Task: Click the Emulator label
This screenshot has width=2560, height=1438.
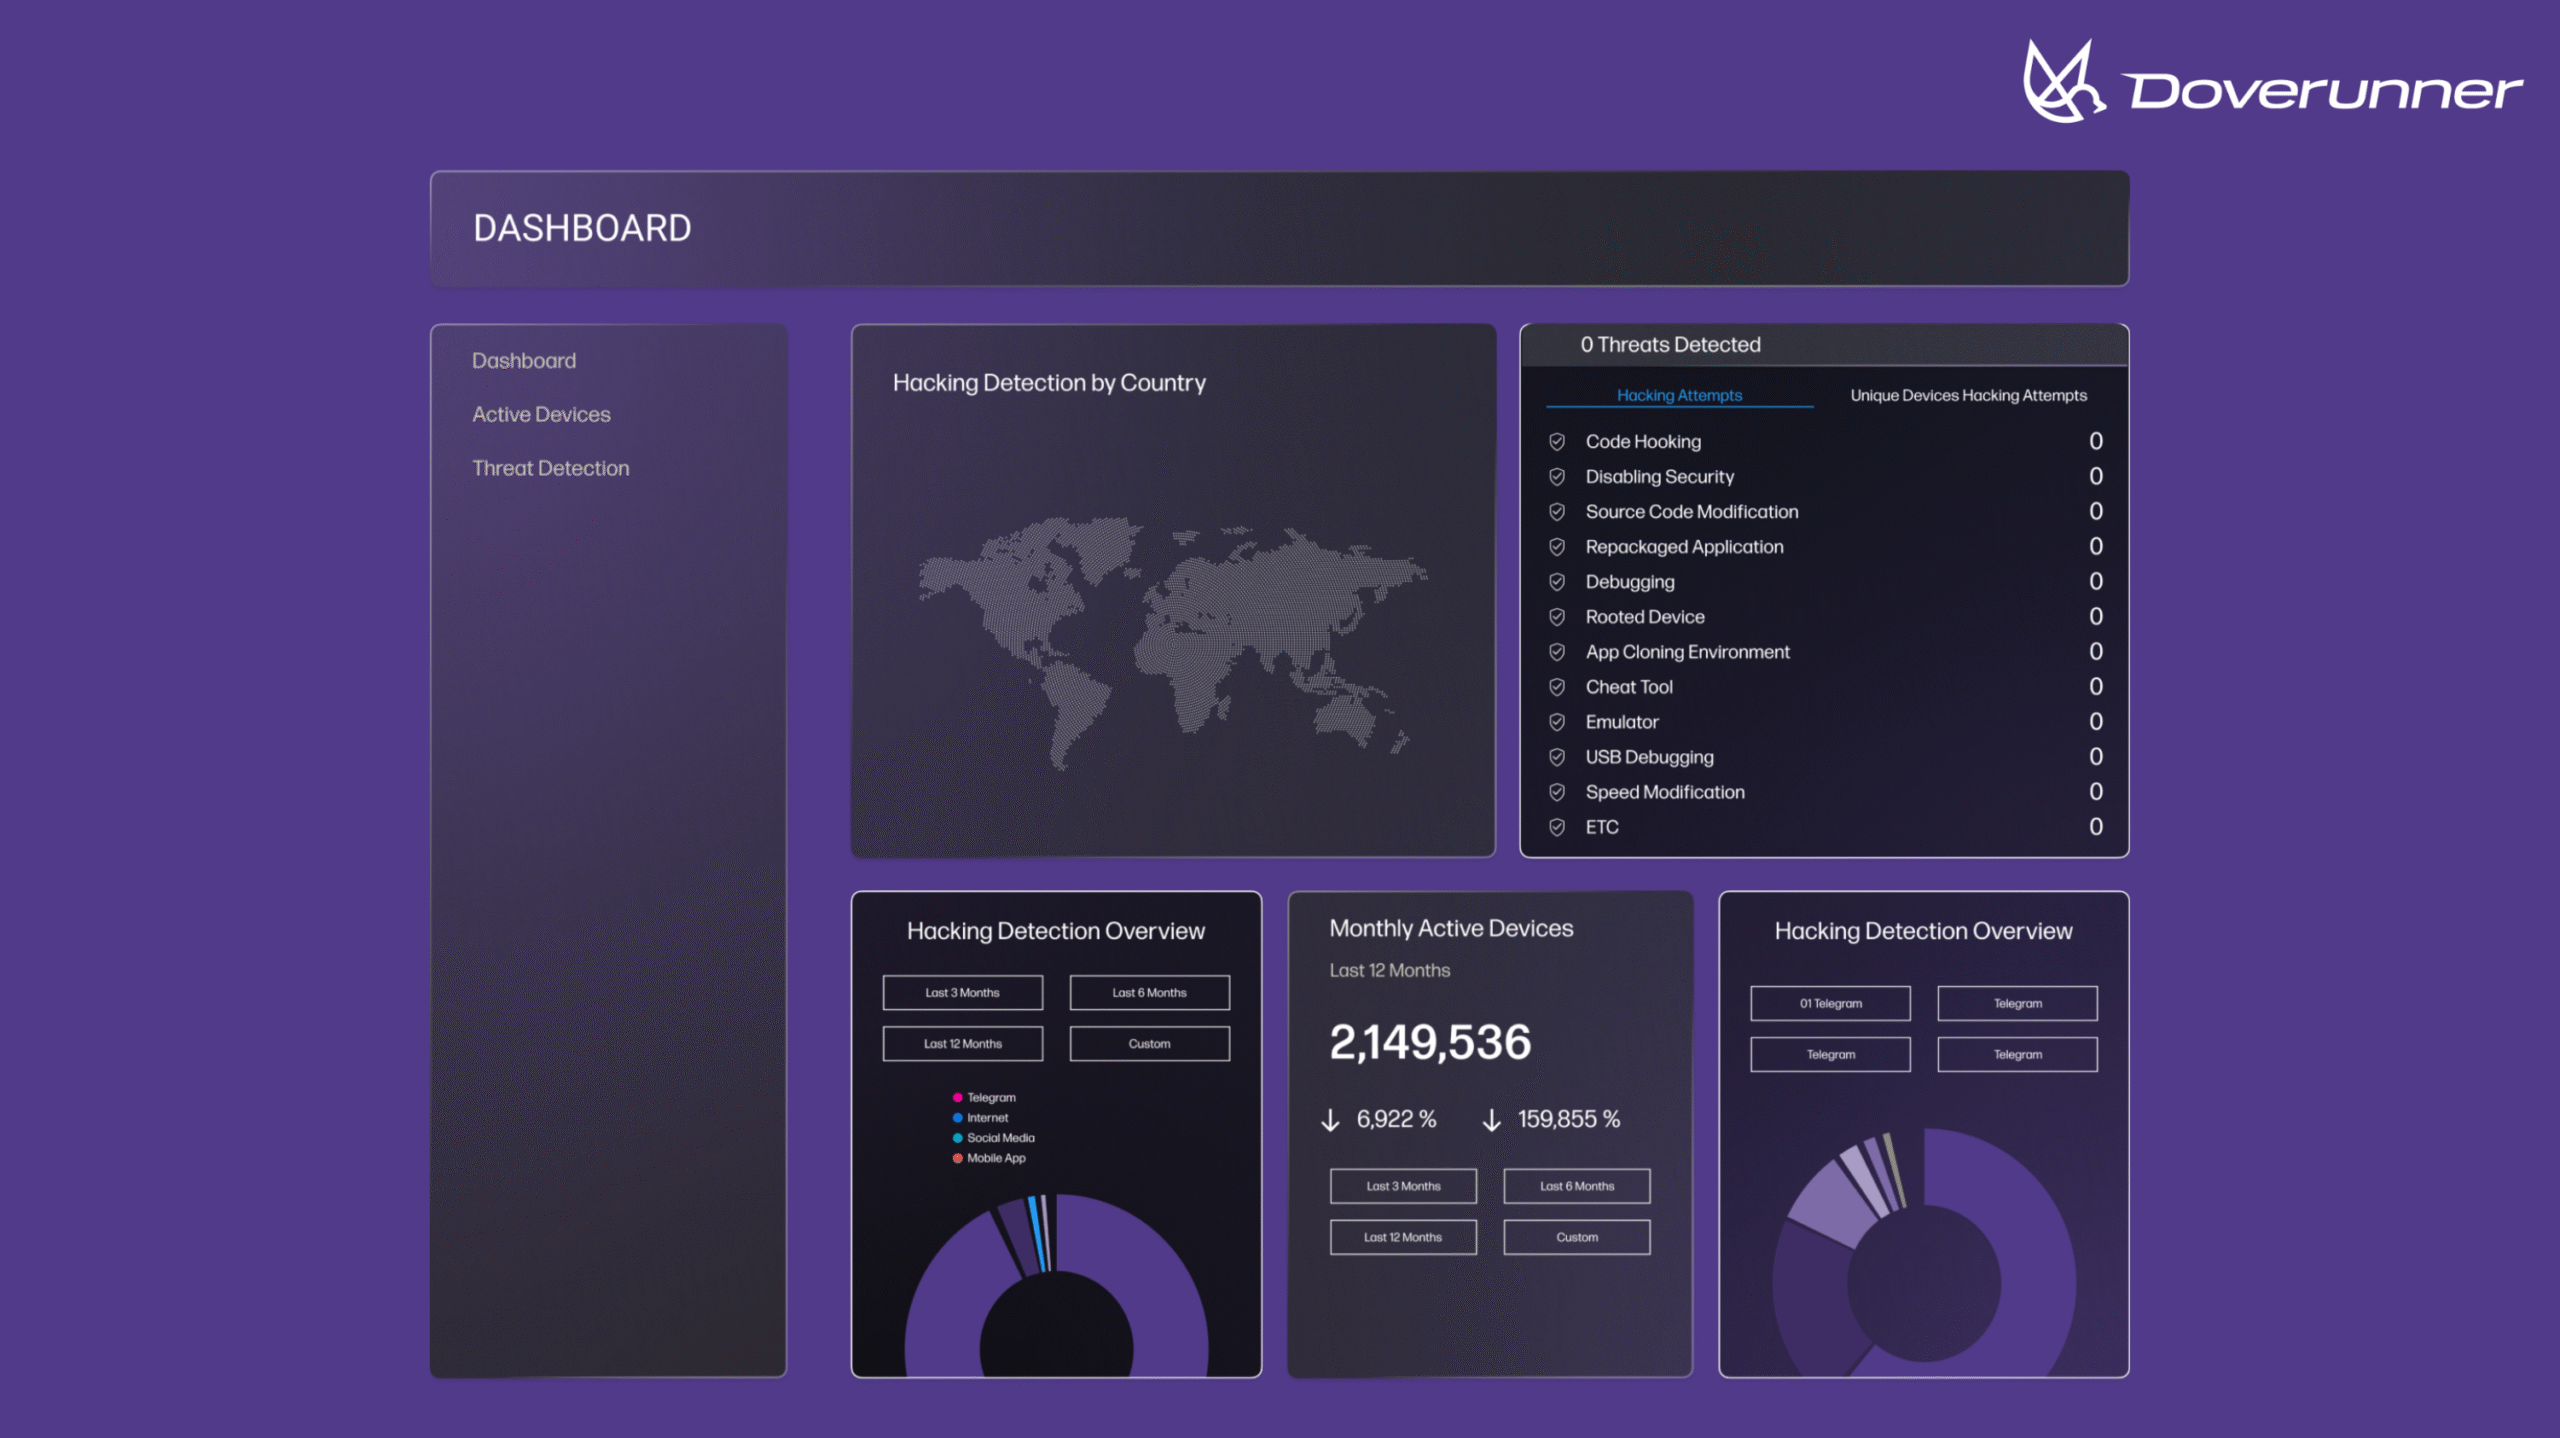Action: (1622, 721)
